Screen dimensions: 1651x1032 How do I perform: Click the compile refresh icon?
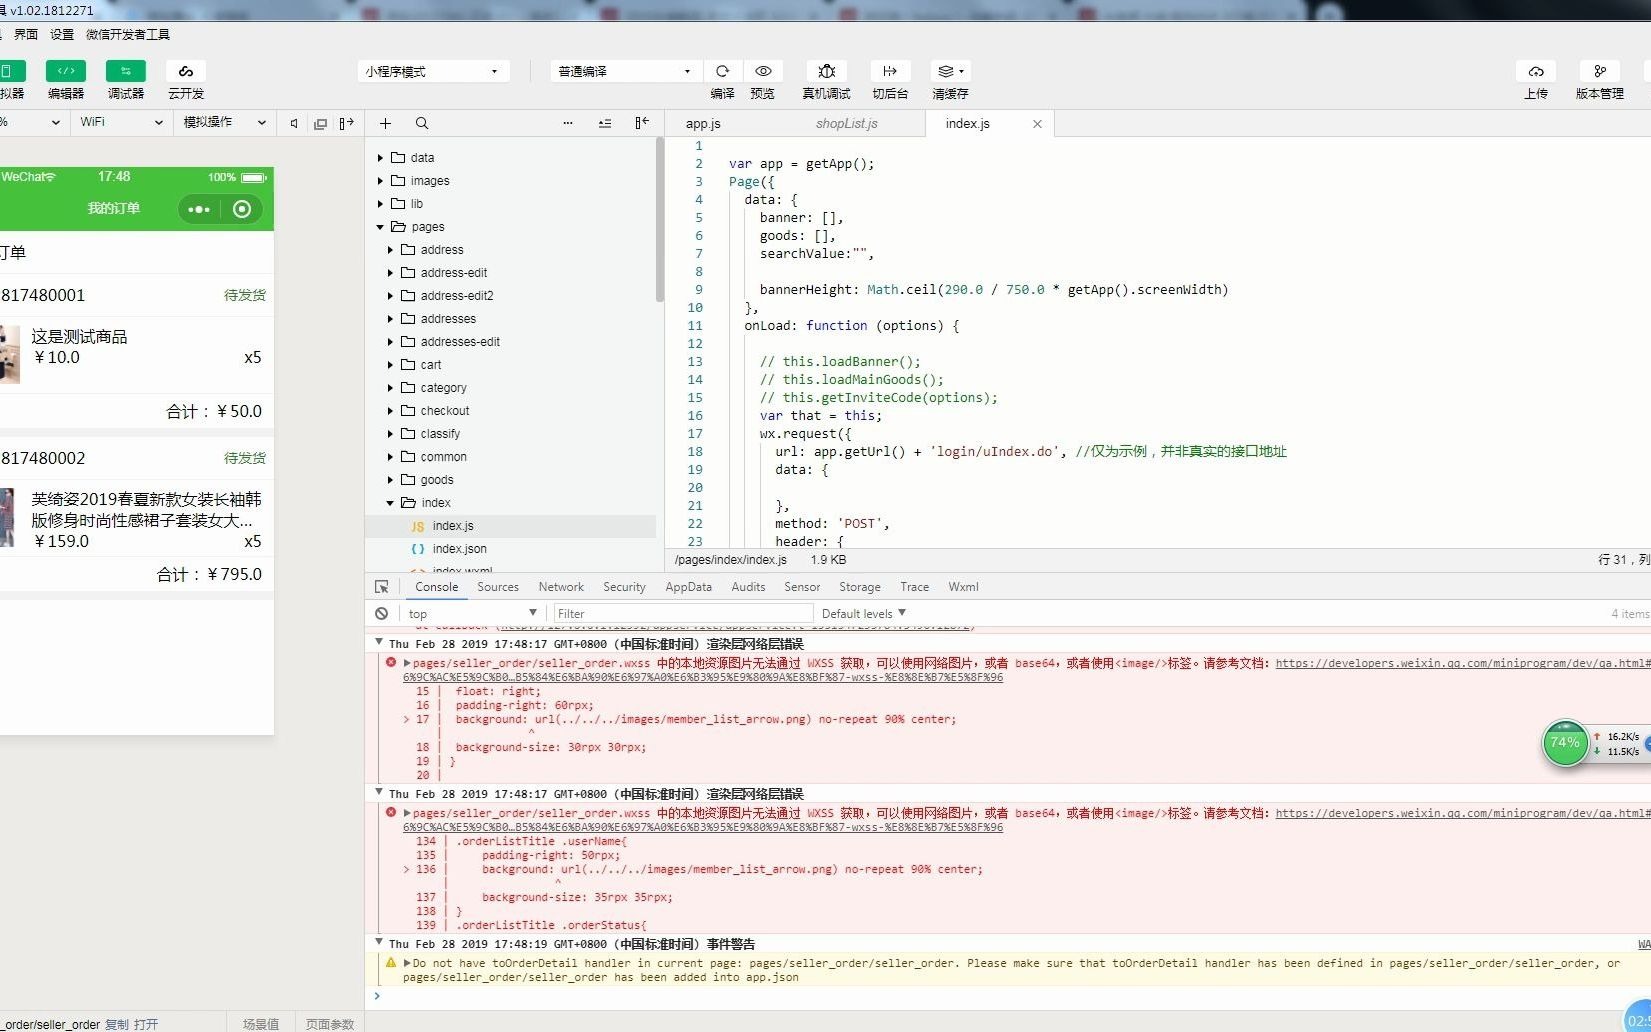coord(722,71)
